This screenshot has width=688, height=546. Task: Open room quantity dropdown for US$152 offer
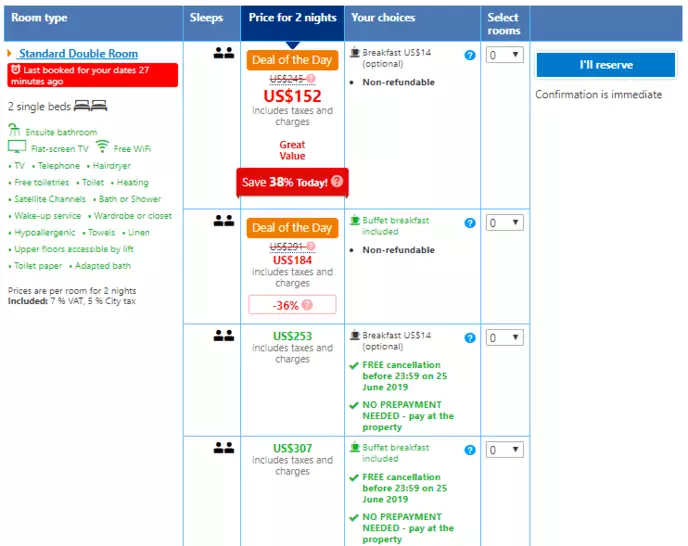[505, 55]
